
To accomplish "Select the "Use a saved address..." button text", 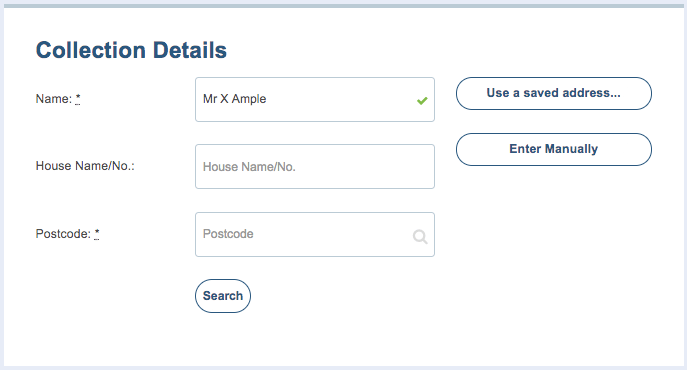I will click(x=554, y=93).
